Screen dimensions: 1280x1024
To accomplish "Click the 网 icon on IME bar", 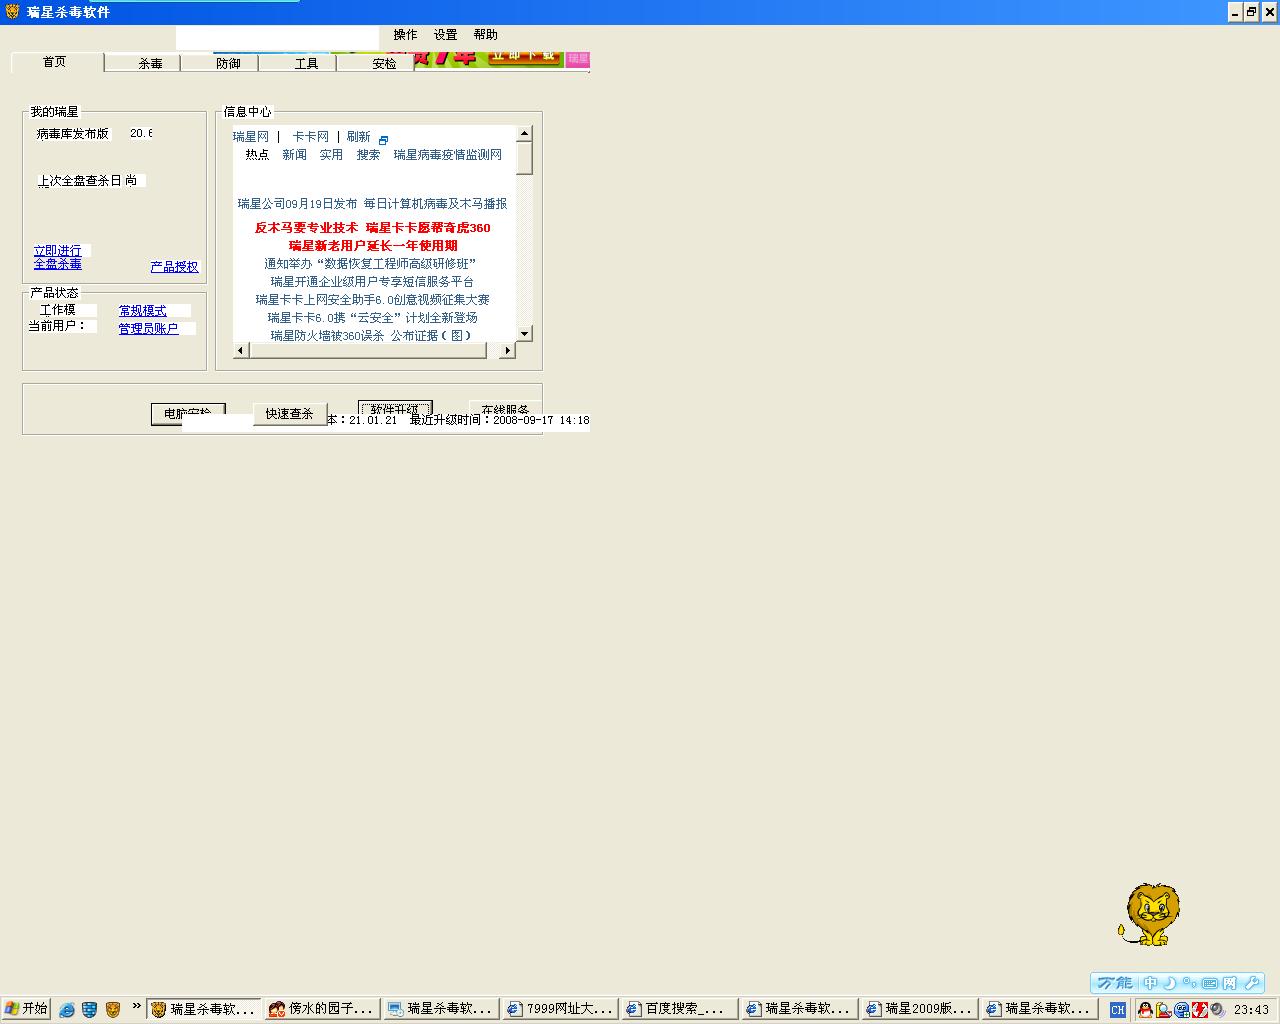I will click(x=1229, y=983).
